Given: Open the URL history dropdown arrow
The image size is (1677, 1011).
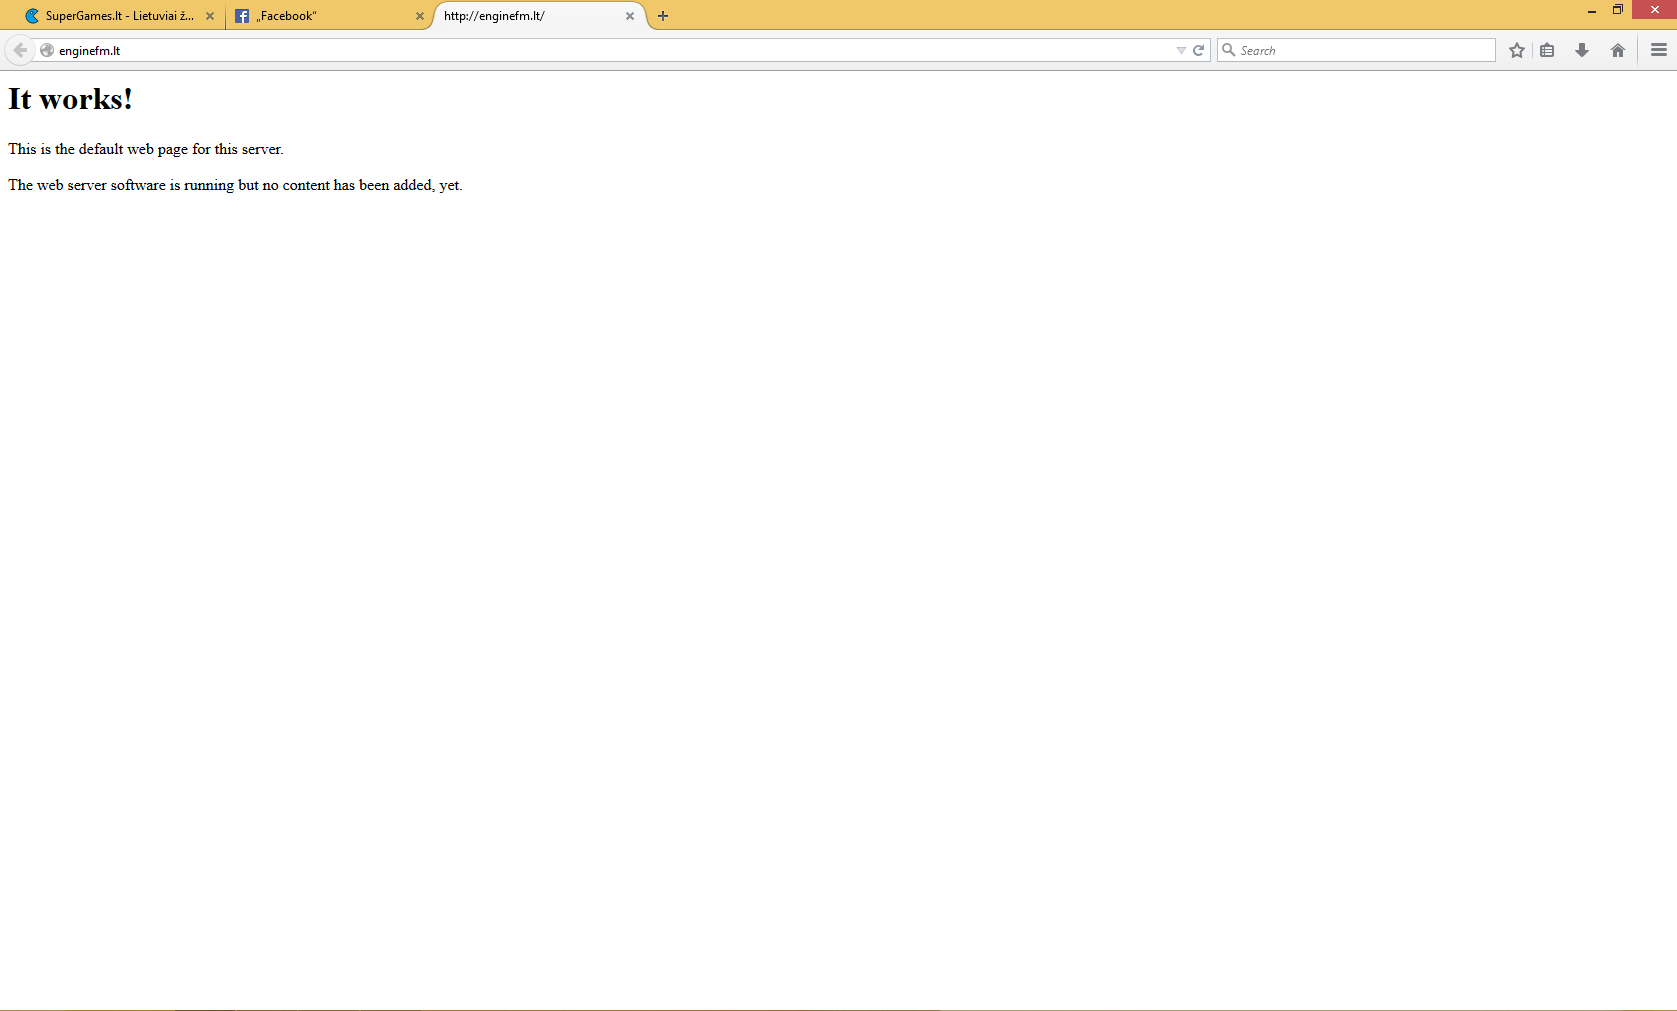Looking at the screenshot, I should (1181, 50).
